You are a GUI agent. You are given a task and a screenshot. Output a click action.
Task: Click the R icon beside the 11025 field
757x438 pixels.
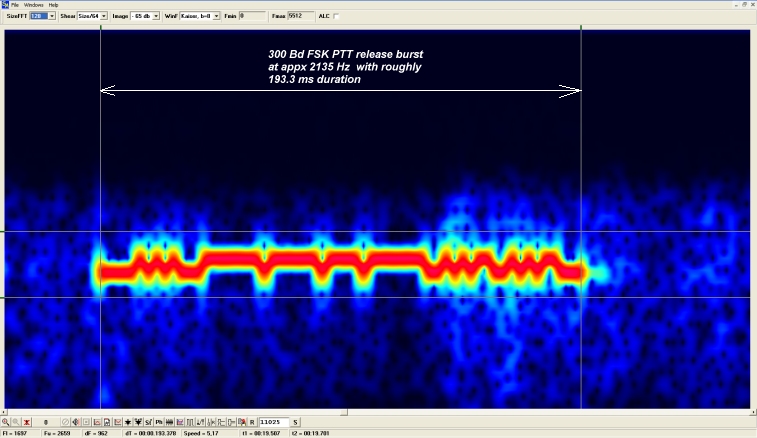point(252,422)
